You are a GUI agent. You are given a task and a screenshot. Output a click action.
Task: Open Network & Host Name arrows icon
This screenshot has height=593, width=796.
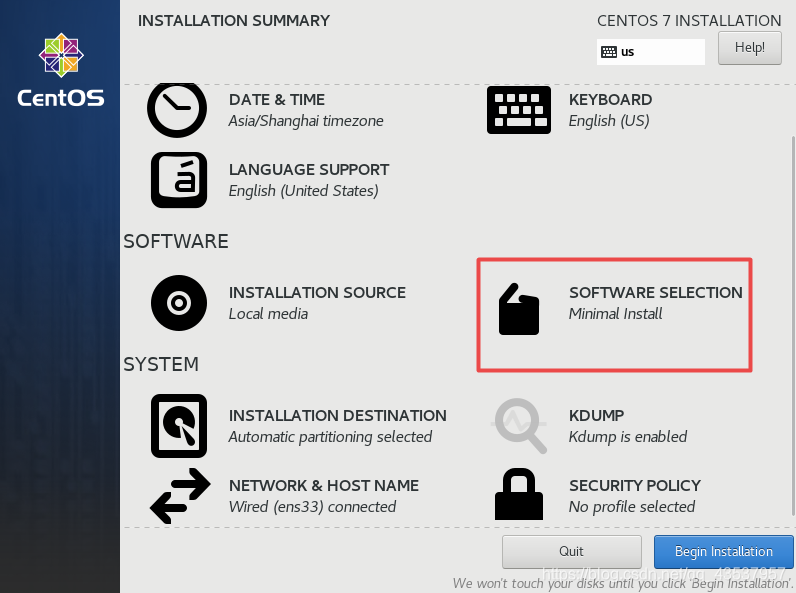click(x=180, y=496)
